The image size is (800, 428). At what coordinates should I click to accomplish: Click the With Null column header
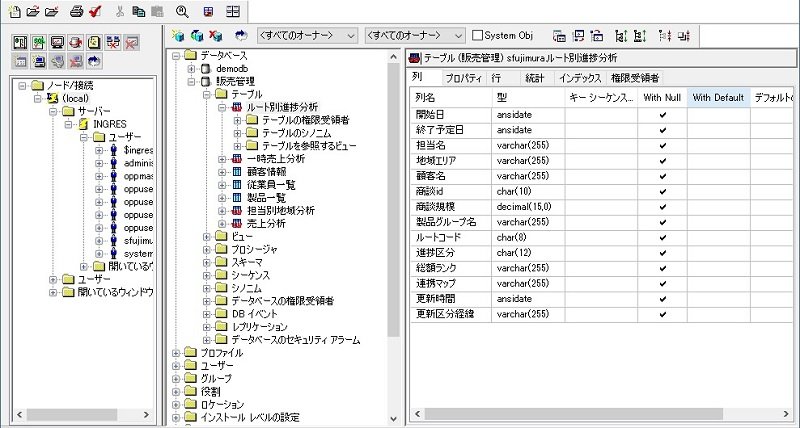[x=662, y=97]
